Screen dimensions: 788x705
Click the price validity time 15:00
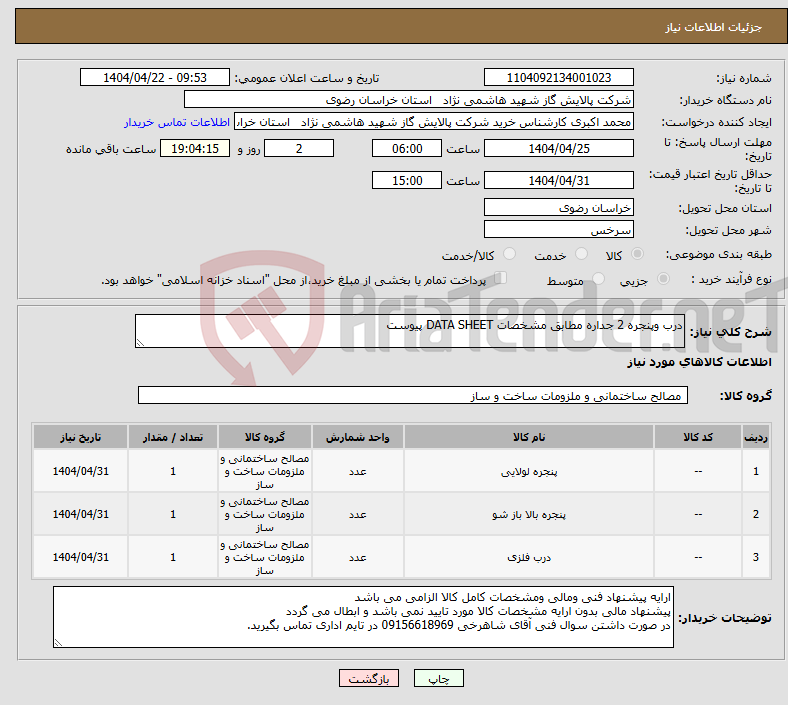click(407, 180)
